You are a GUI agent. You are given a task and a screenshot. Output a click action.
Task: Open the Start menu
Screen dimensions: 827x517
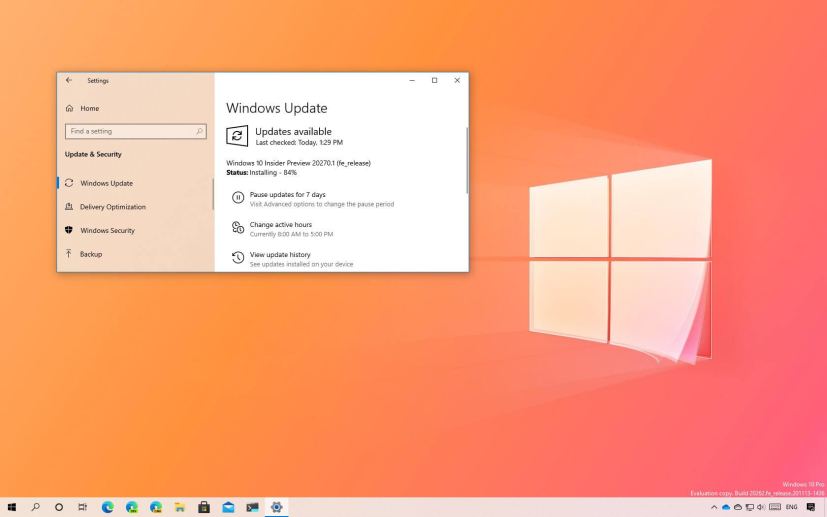click(x=11, y=507)
